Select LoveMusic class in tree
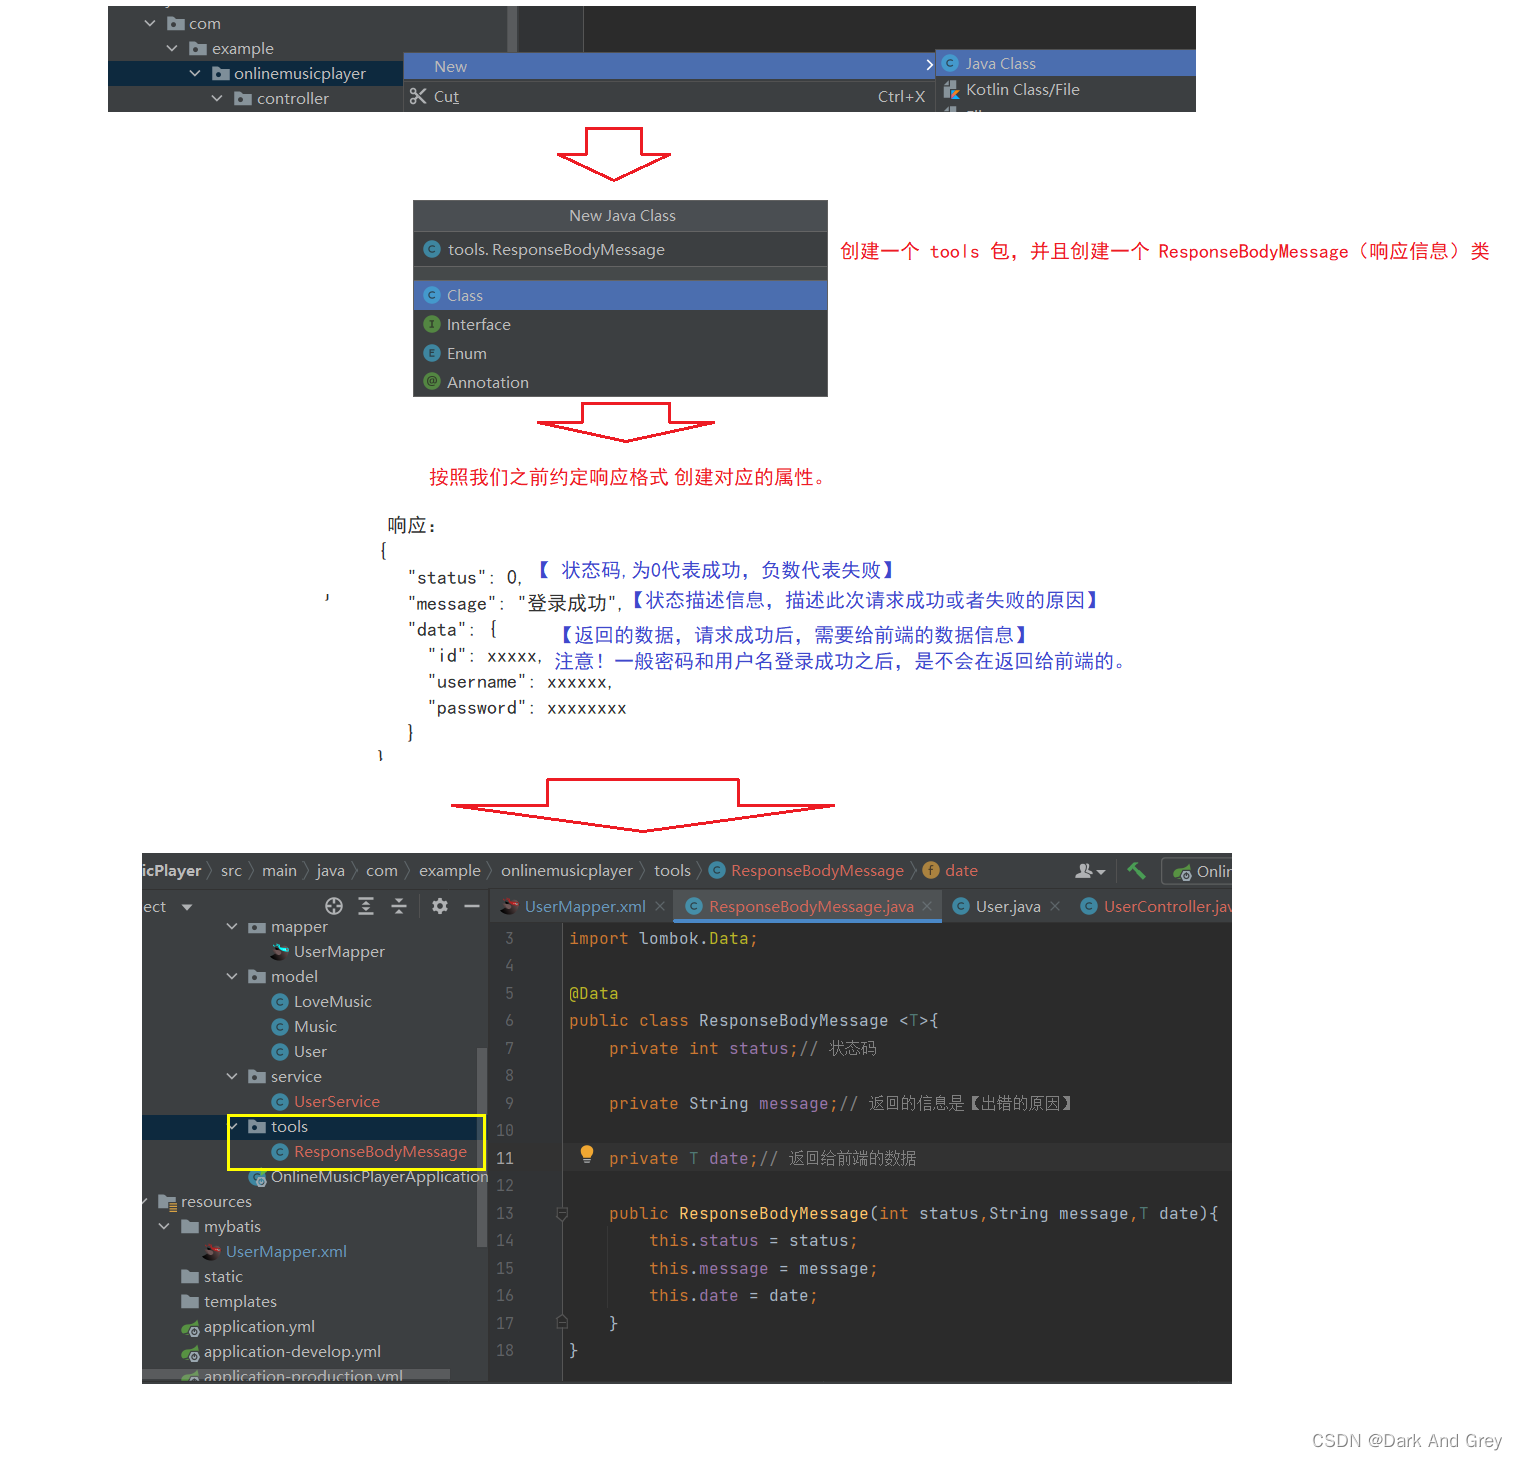This screenshot has width=1518, height=1460. [322, 1002]
